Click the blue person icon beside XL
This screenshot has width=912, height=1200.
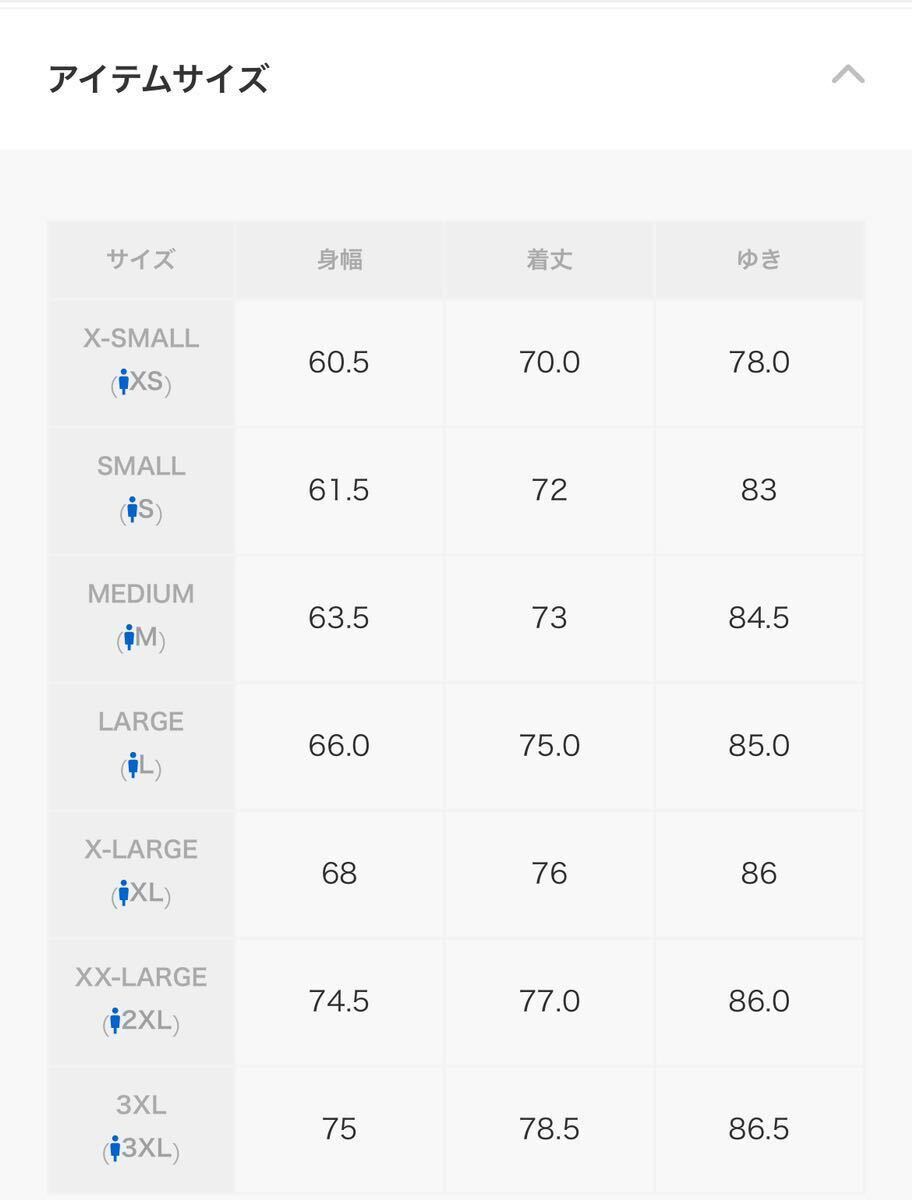coord(124,894)
